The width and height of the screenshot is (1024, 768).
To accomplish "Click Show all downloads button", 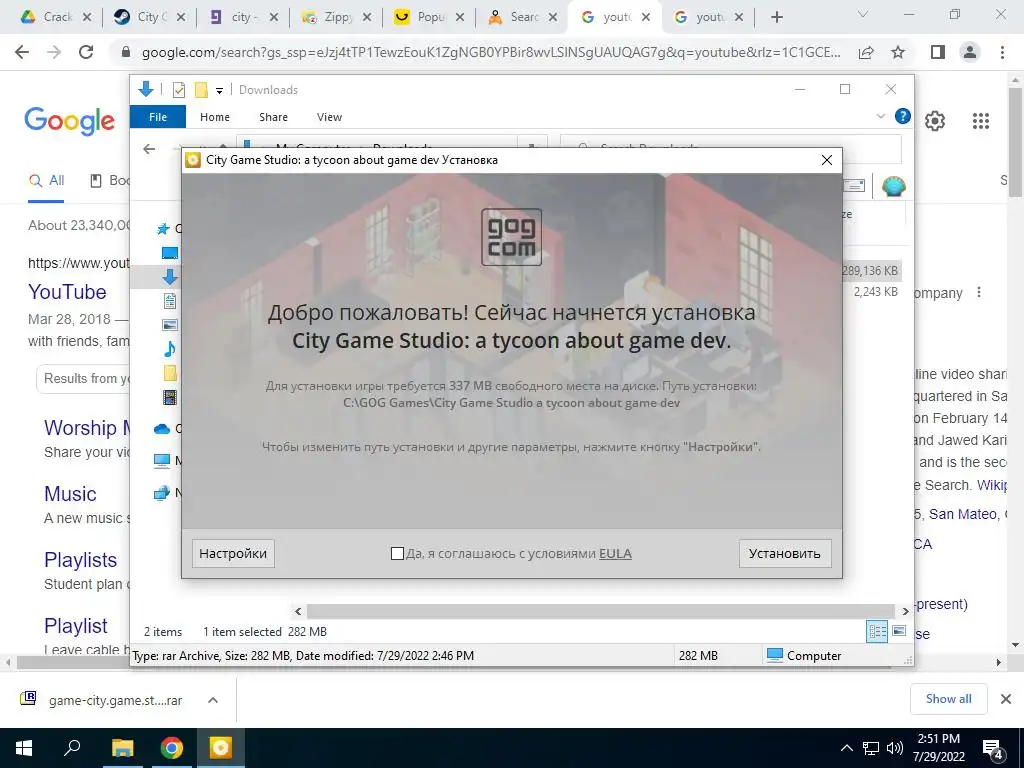I will 948,699.
